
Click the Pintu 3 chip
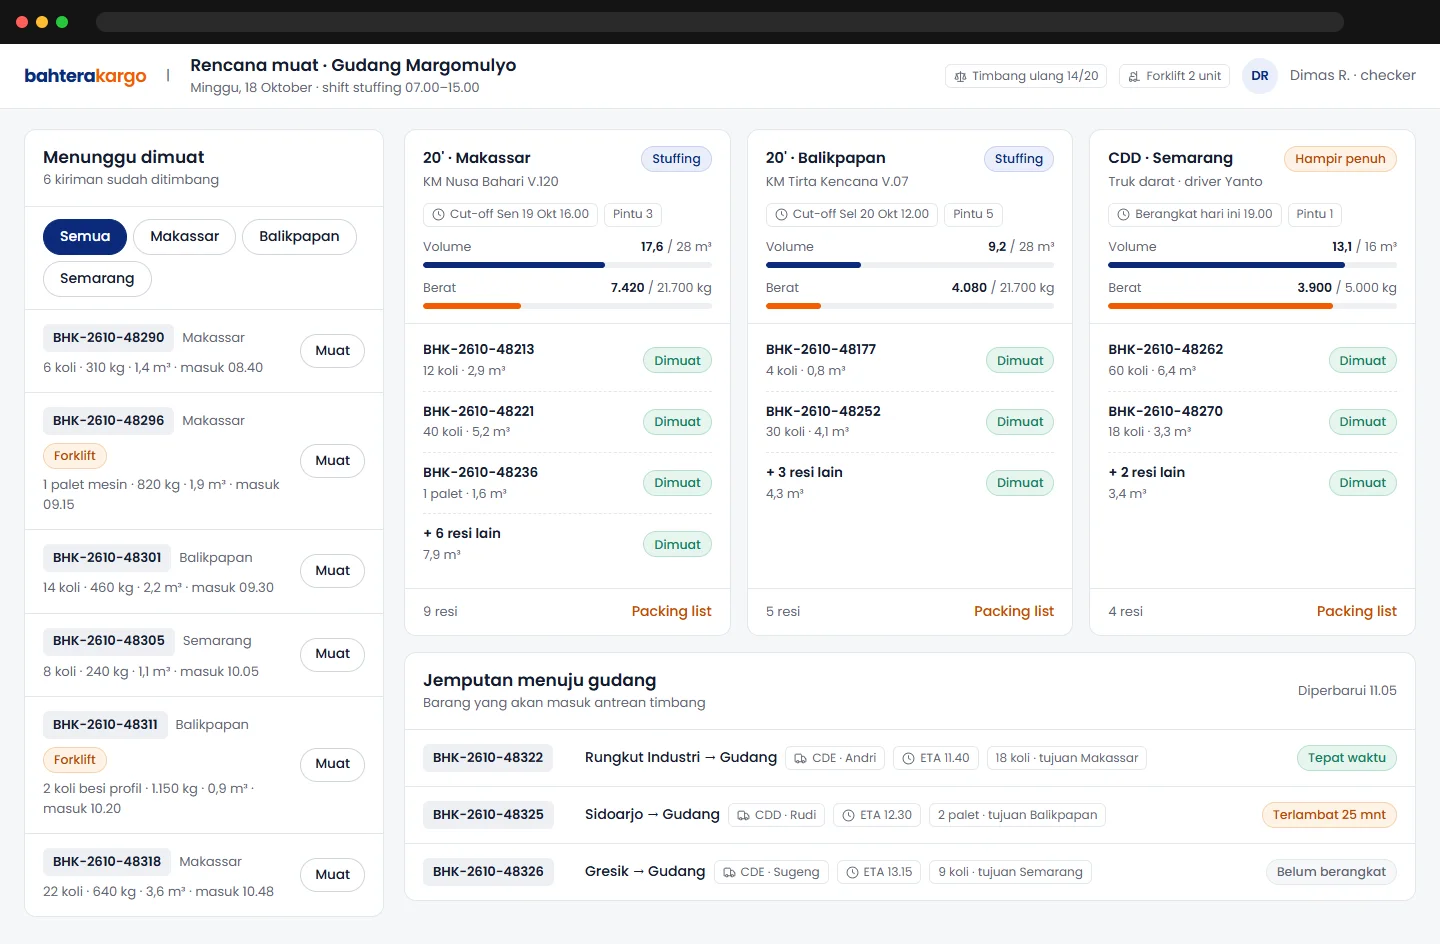pyautogui.click(x=633, y=214)
